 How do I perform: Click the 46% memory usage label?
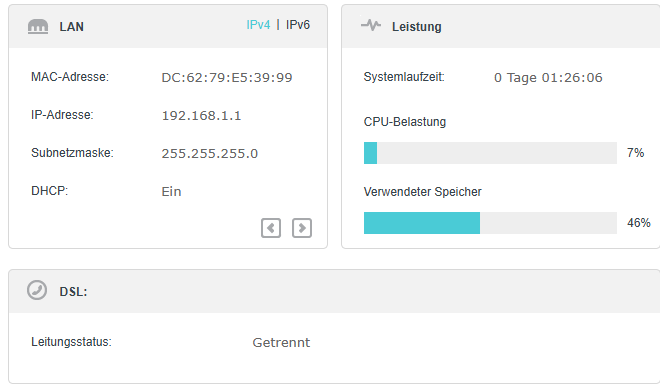click(639, 223)
